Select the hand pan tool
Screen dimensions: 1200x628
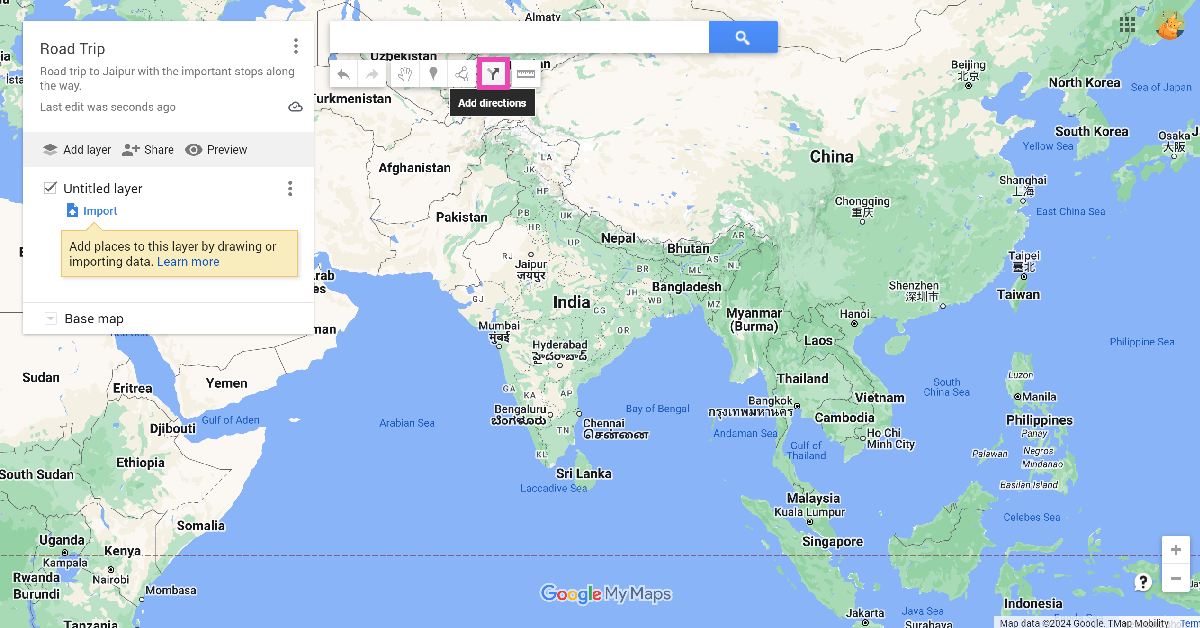(405, 74)
